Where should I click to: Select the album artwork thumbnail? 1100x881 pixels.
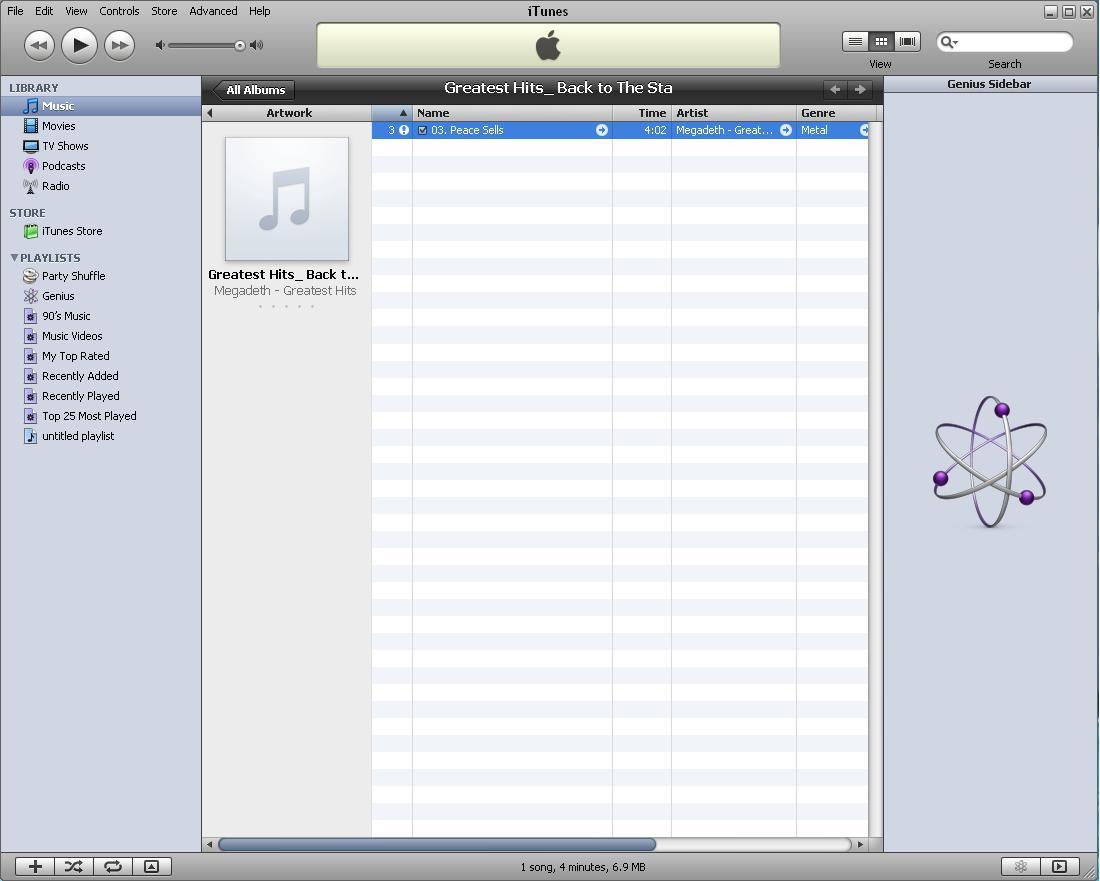click(286, 199)
